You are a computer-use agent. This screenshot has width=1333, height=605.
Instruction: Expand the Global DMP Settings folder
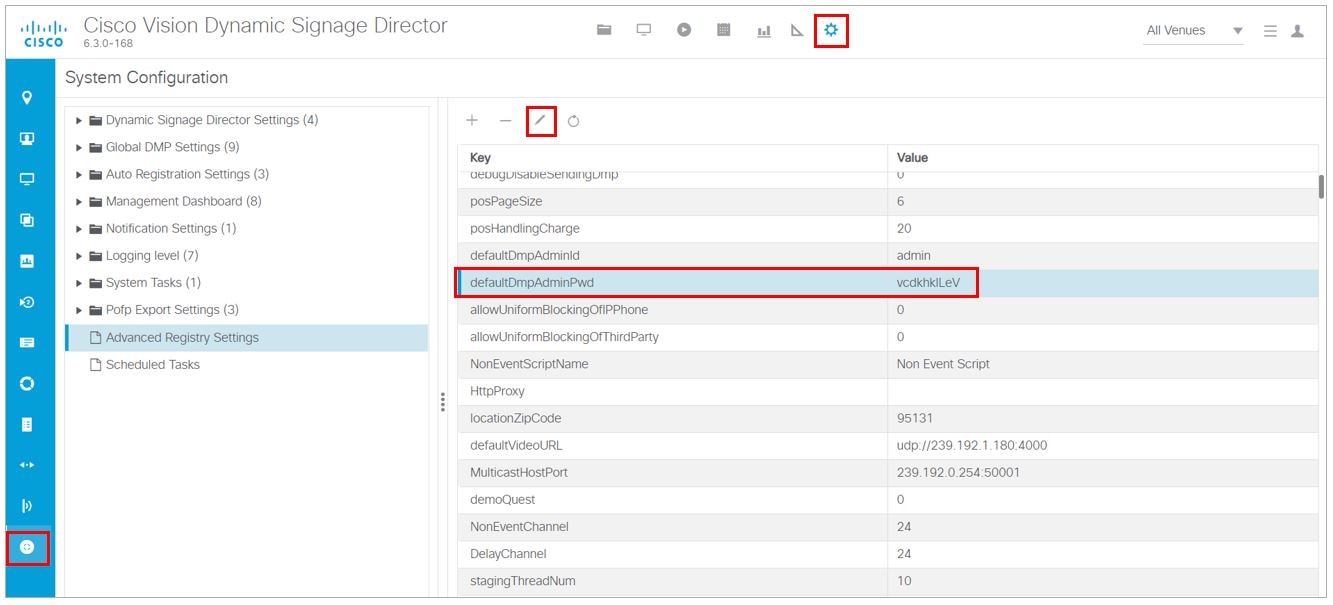pos(80,147)
